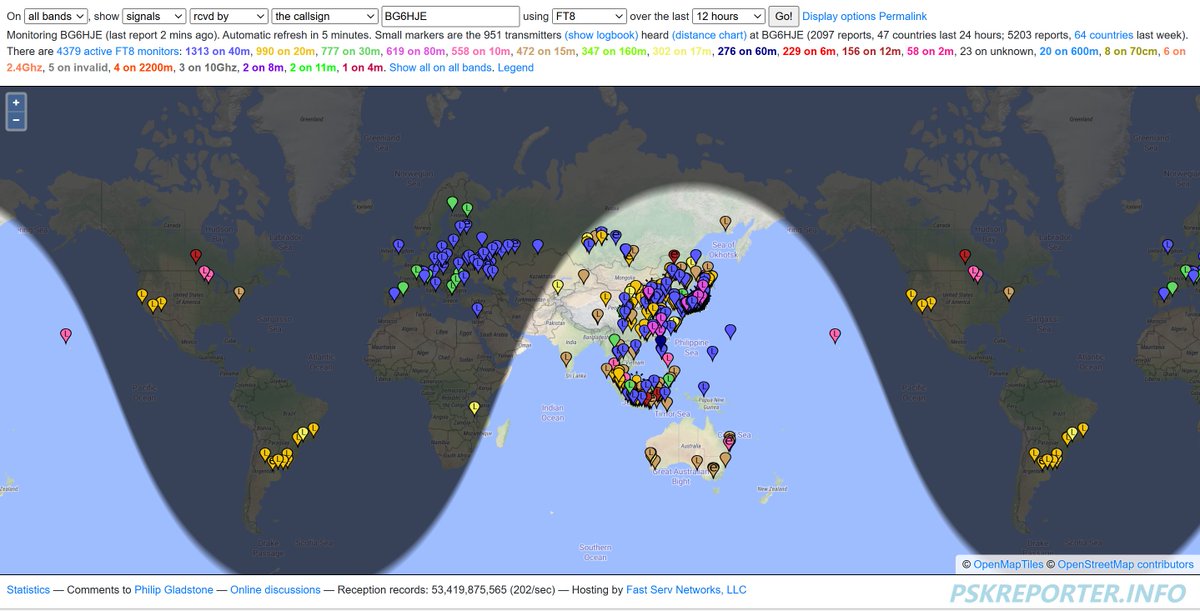
Task: Filter by '347 on 160m' band entry
Action: point(613,51)
